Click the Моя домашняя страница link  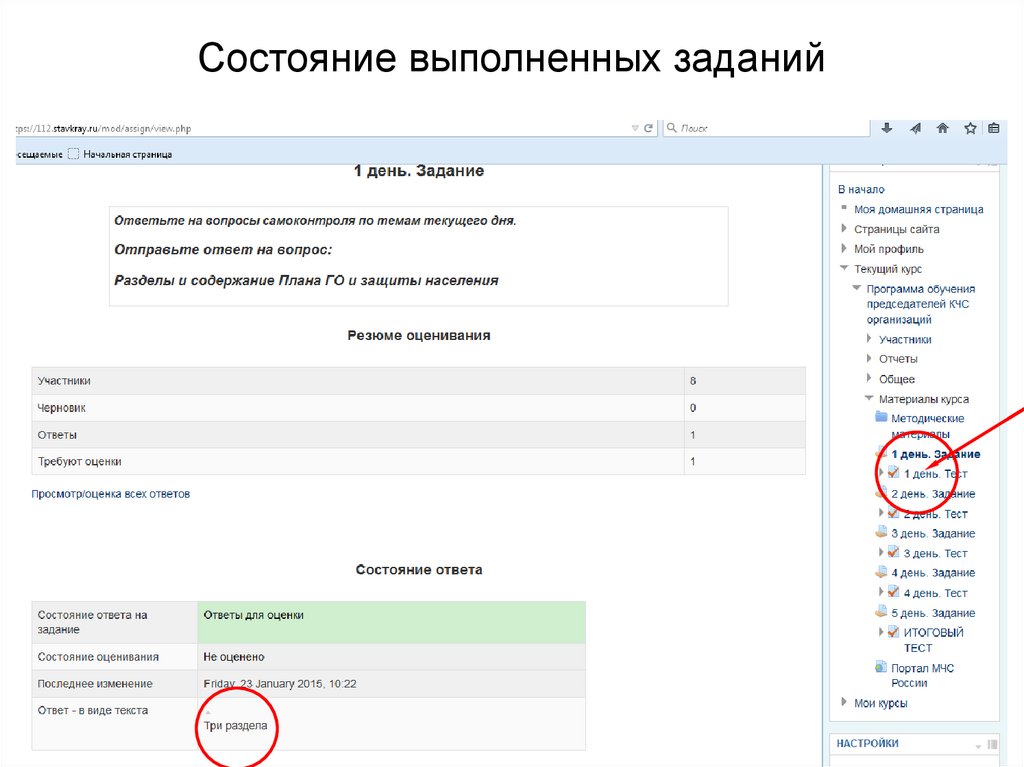click(x=916, y=208)
